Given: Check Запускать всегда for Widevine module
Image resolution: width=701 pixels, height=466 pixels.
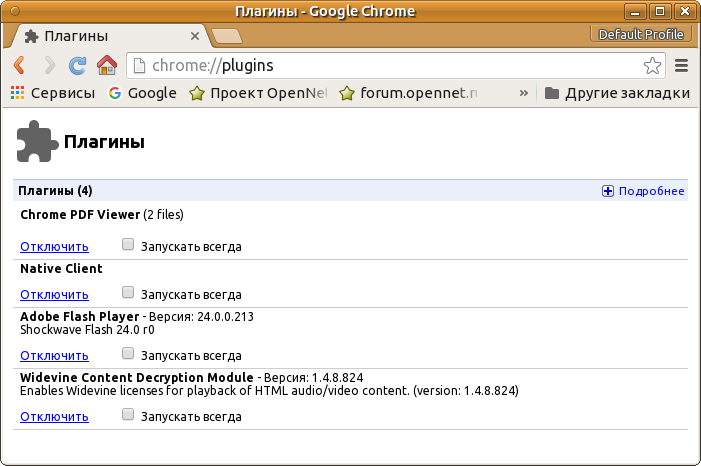Looking at the screenshot, I should click(128, 415).
